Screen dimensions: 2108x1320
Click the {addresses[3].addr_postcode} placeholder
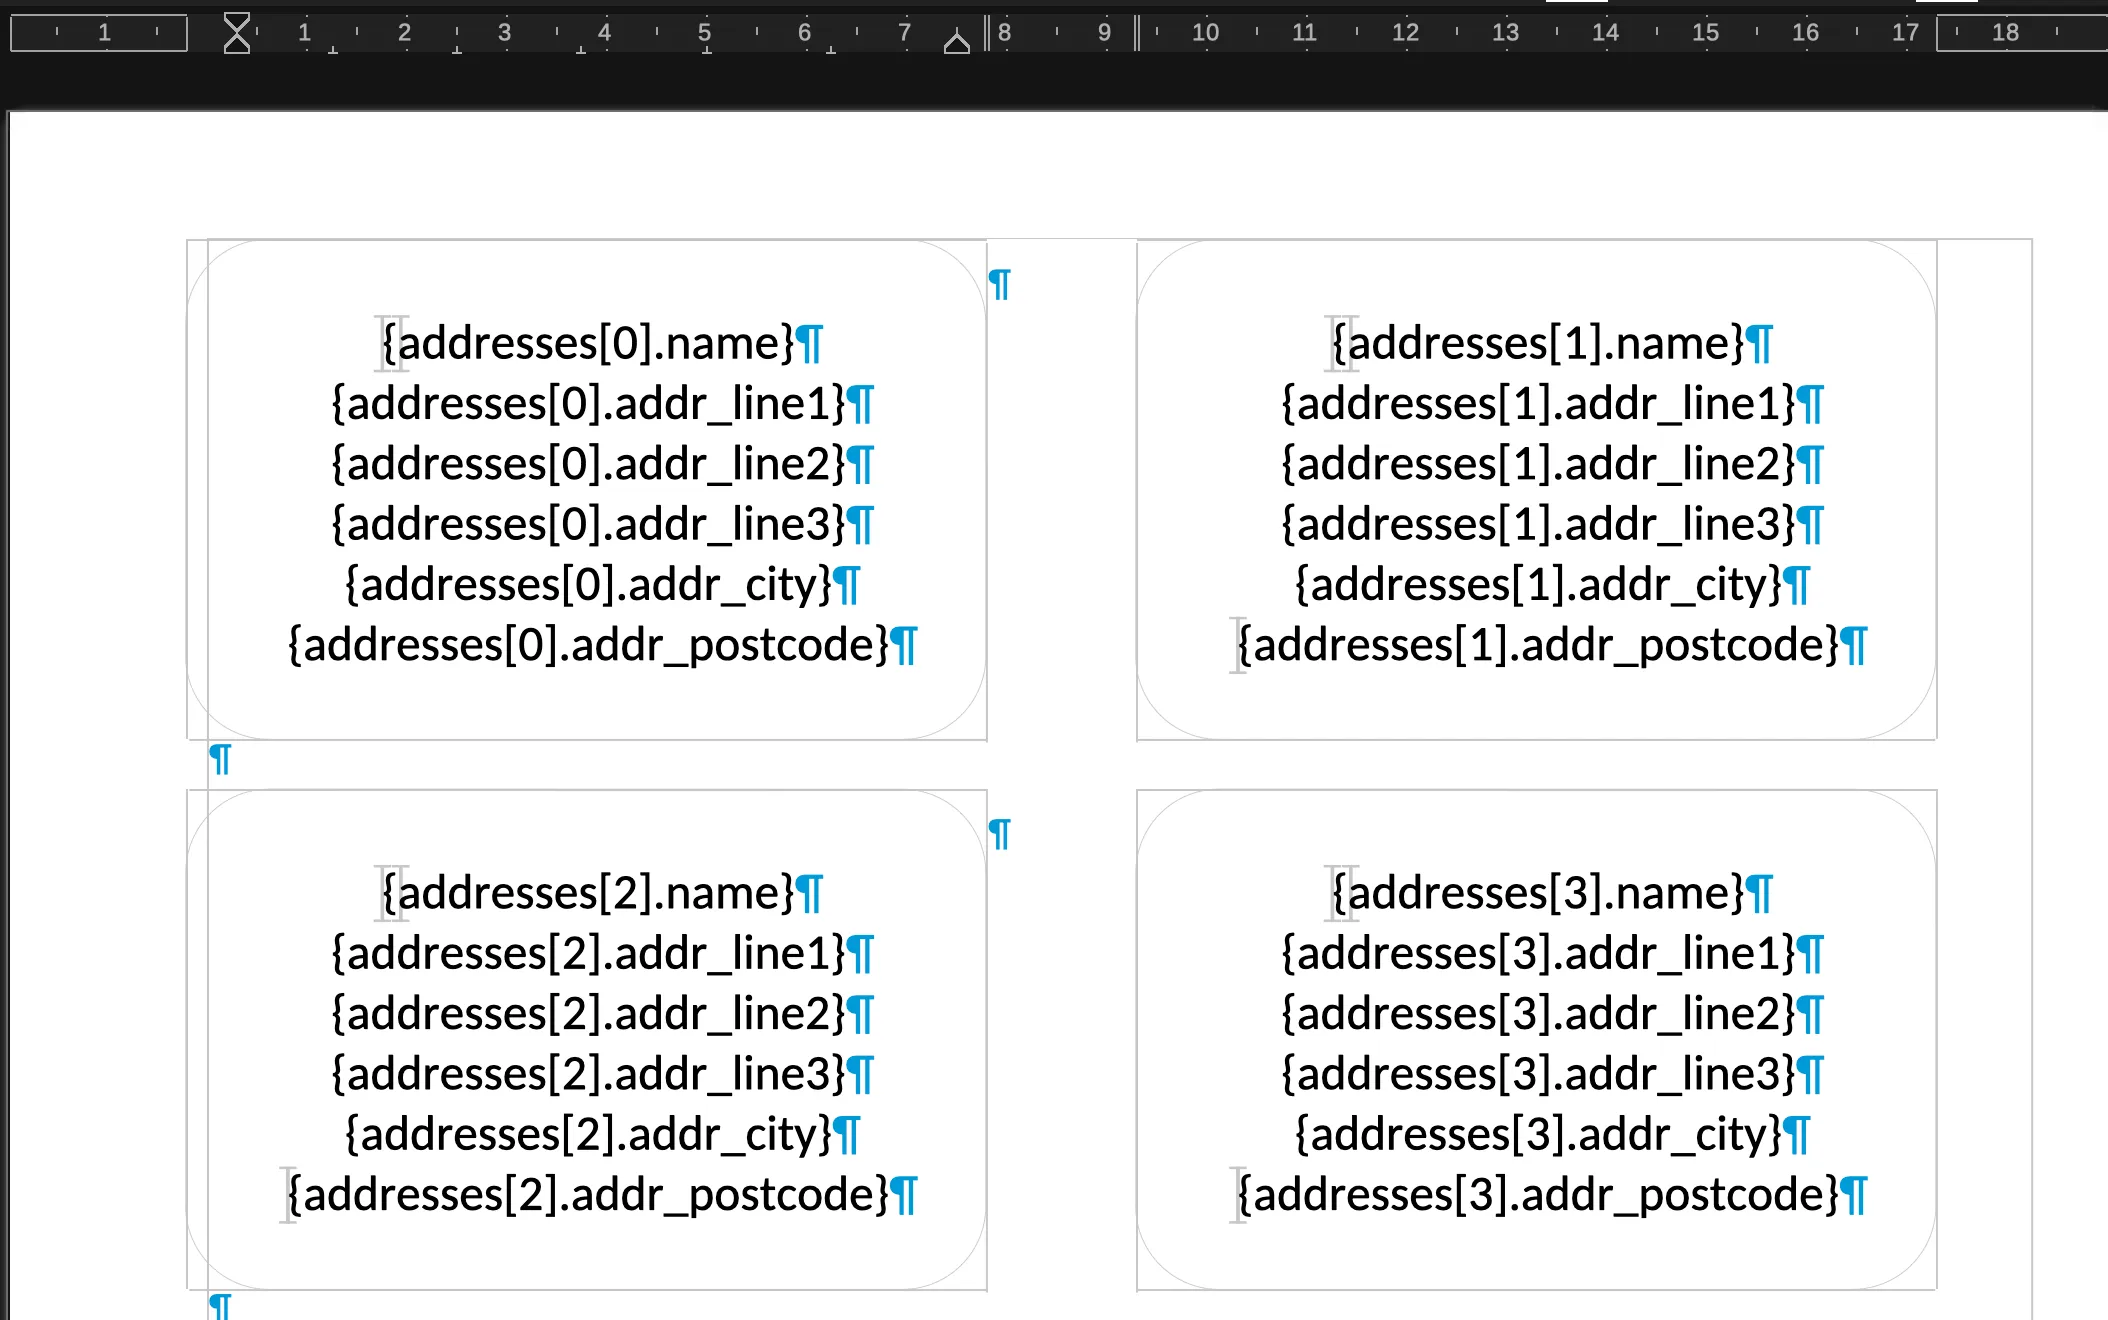(x=1538, y=1195)
